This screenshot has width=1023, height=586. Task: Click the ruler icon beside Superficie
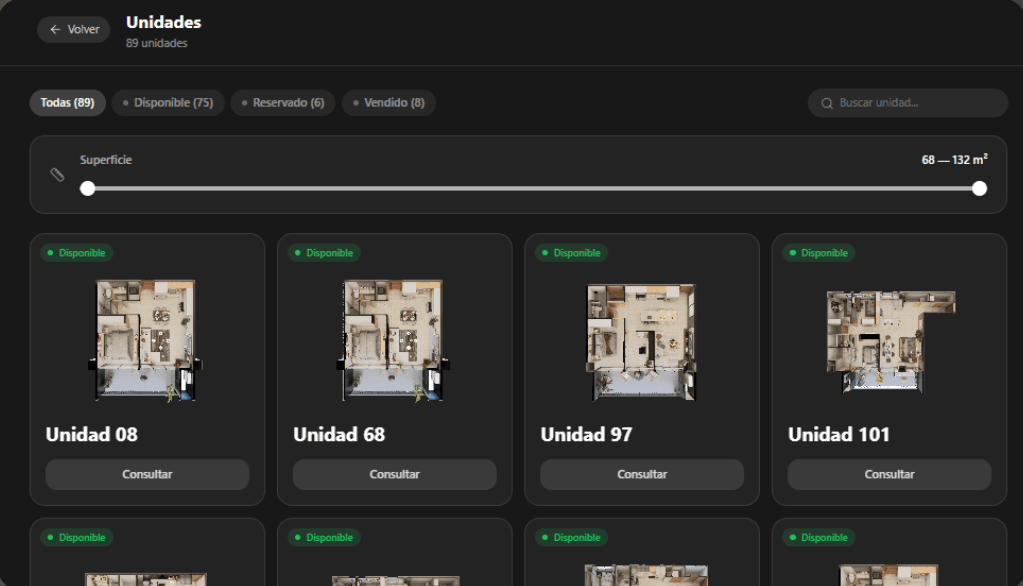click(x=57, y=174)
